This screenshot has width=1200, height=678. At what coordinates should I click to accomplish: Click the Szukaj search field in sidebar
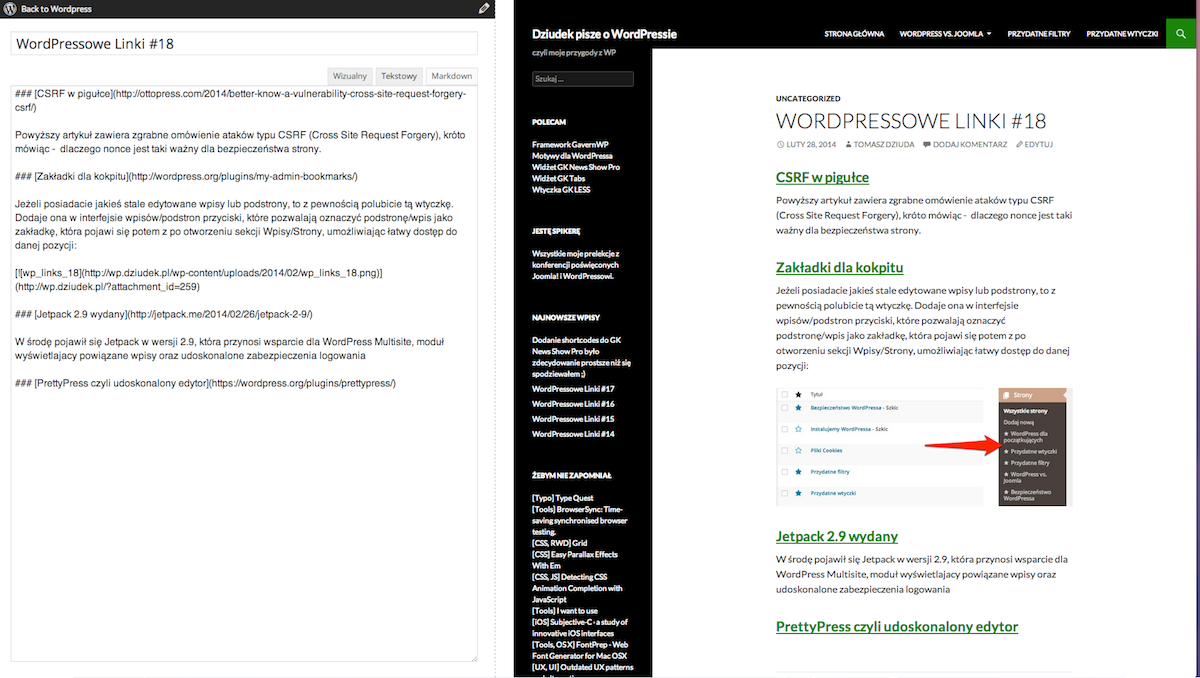(x=583, y=79)
